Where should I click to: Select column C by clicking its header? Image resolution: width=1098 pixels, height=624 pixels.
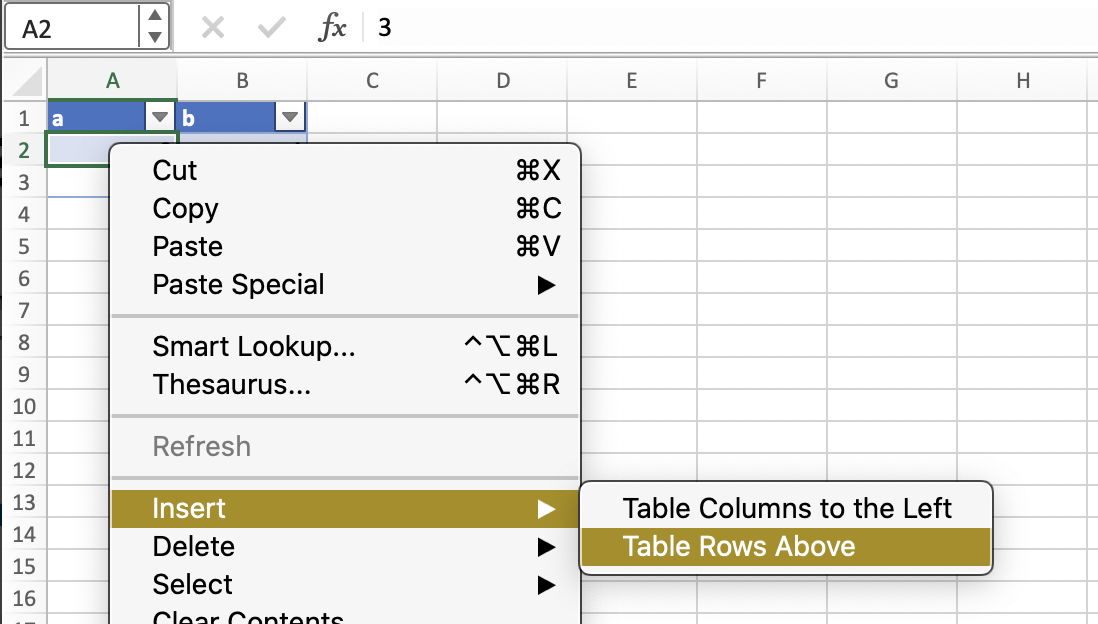(372, 80)
